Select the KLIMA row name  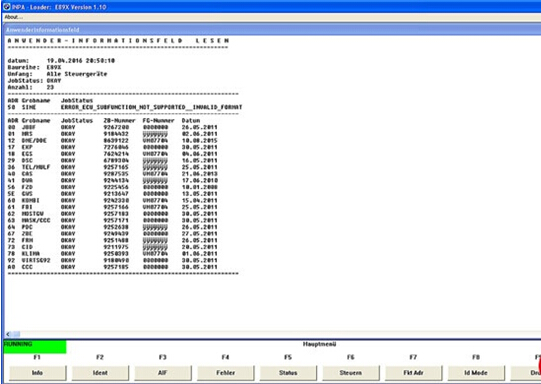click(31, 254)
